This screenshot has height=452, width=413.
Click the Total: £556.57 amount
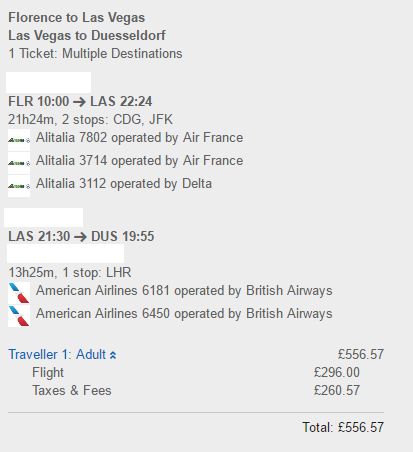(x=343, y=427)
